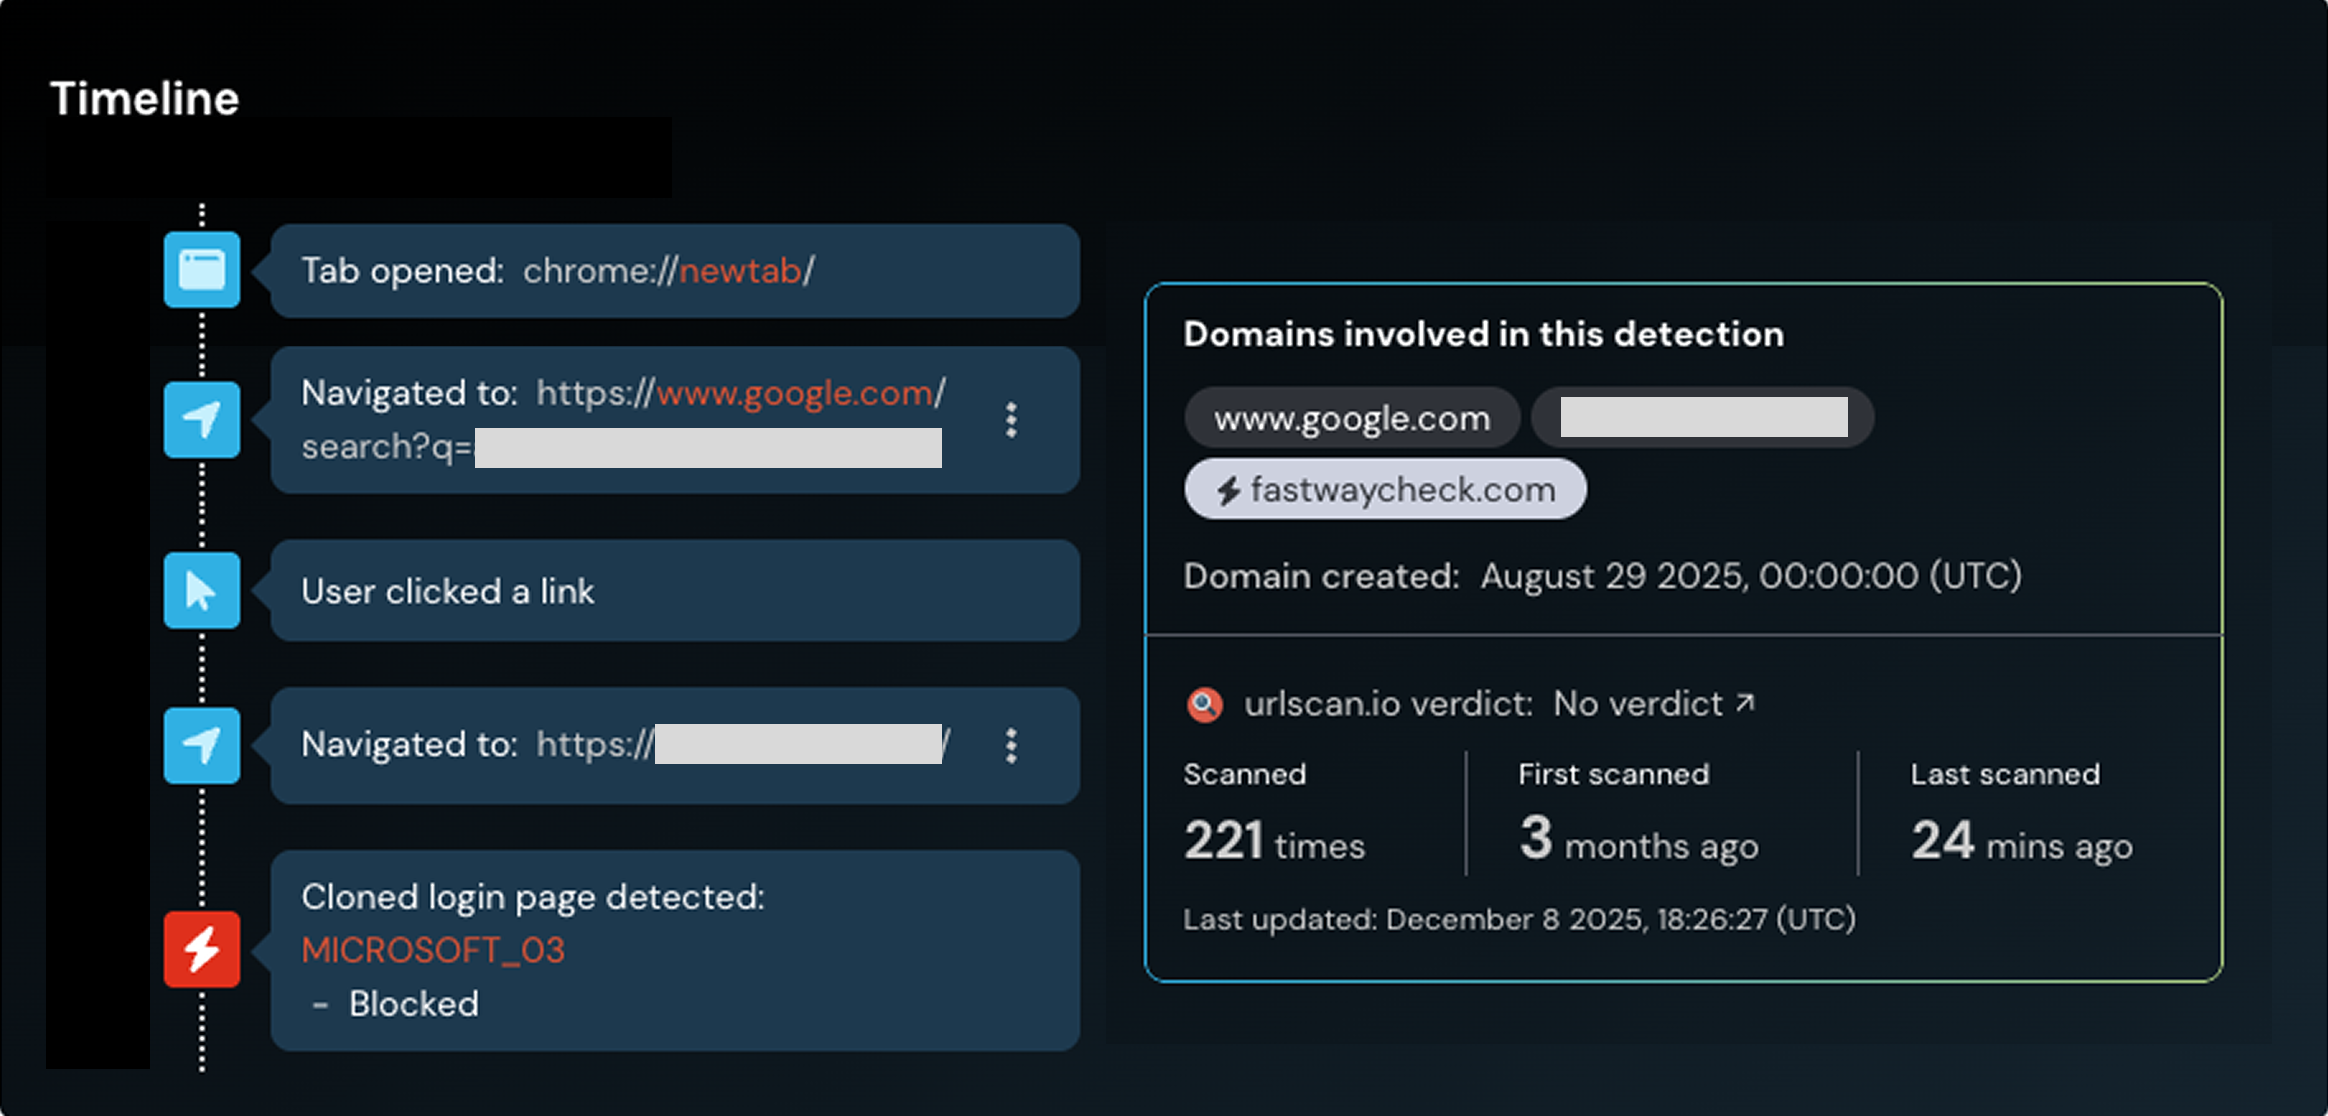Click the MICROSOFT_03 detection label
The width and height of the screenshot is (2328, 1116).
tap(433, 950)
